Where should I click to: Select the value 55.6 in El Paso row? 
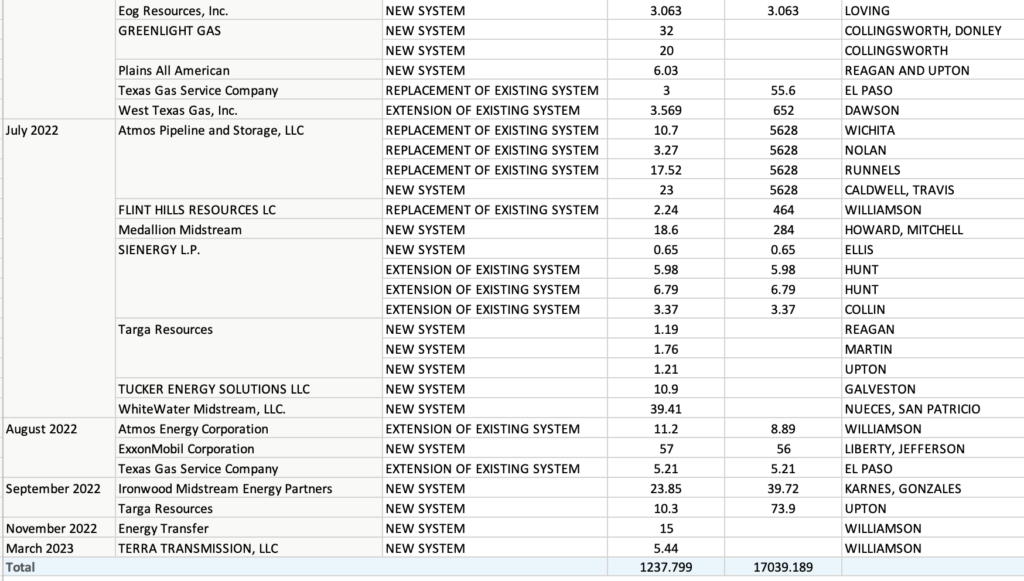(783, 90)
